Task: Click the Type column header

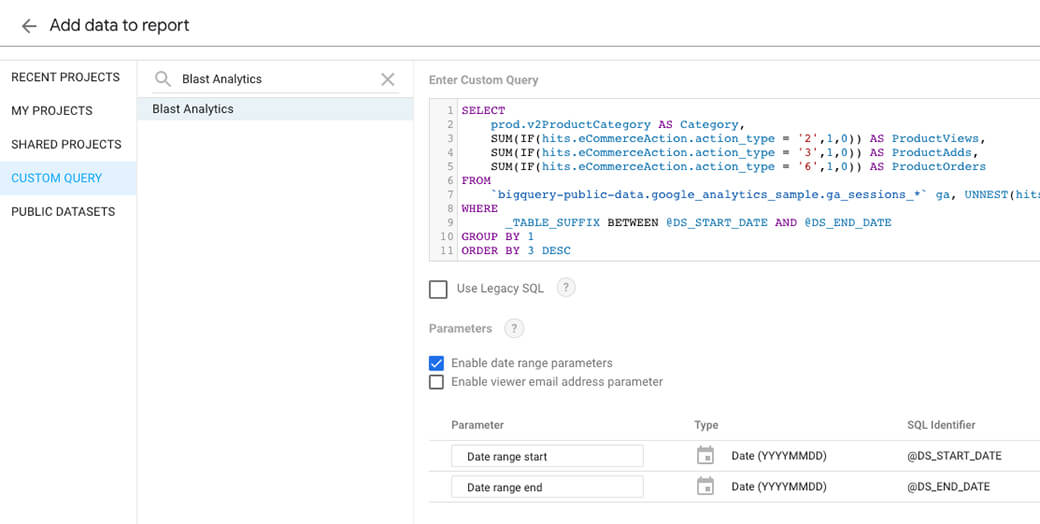Action: pos(706,425)
